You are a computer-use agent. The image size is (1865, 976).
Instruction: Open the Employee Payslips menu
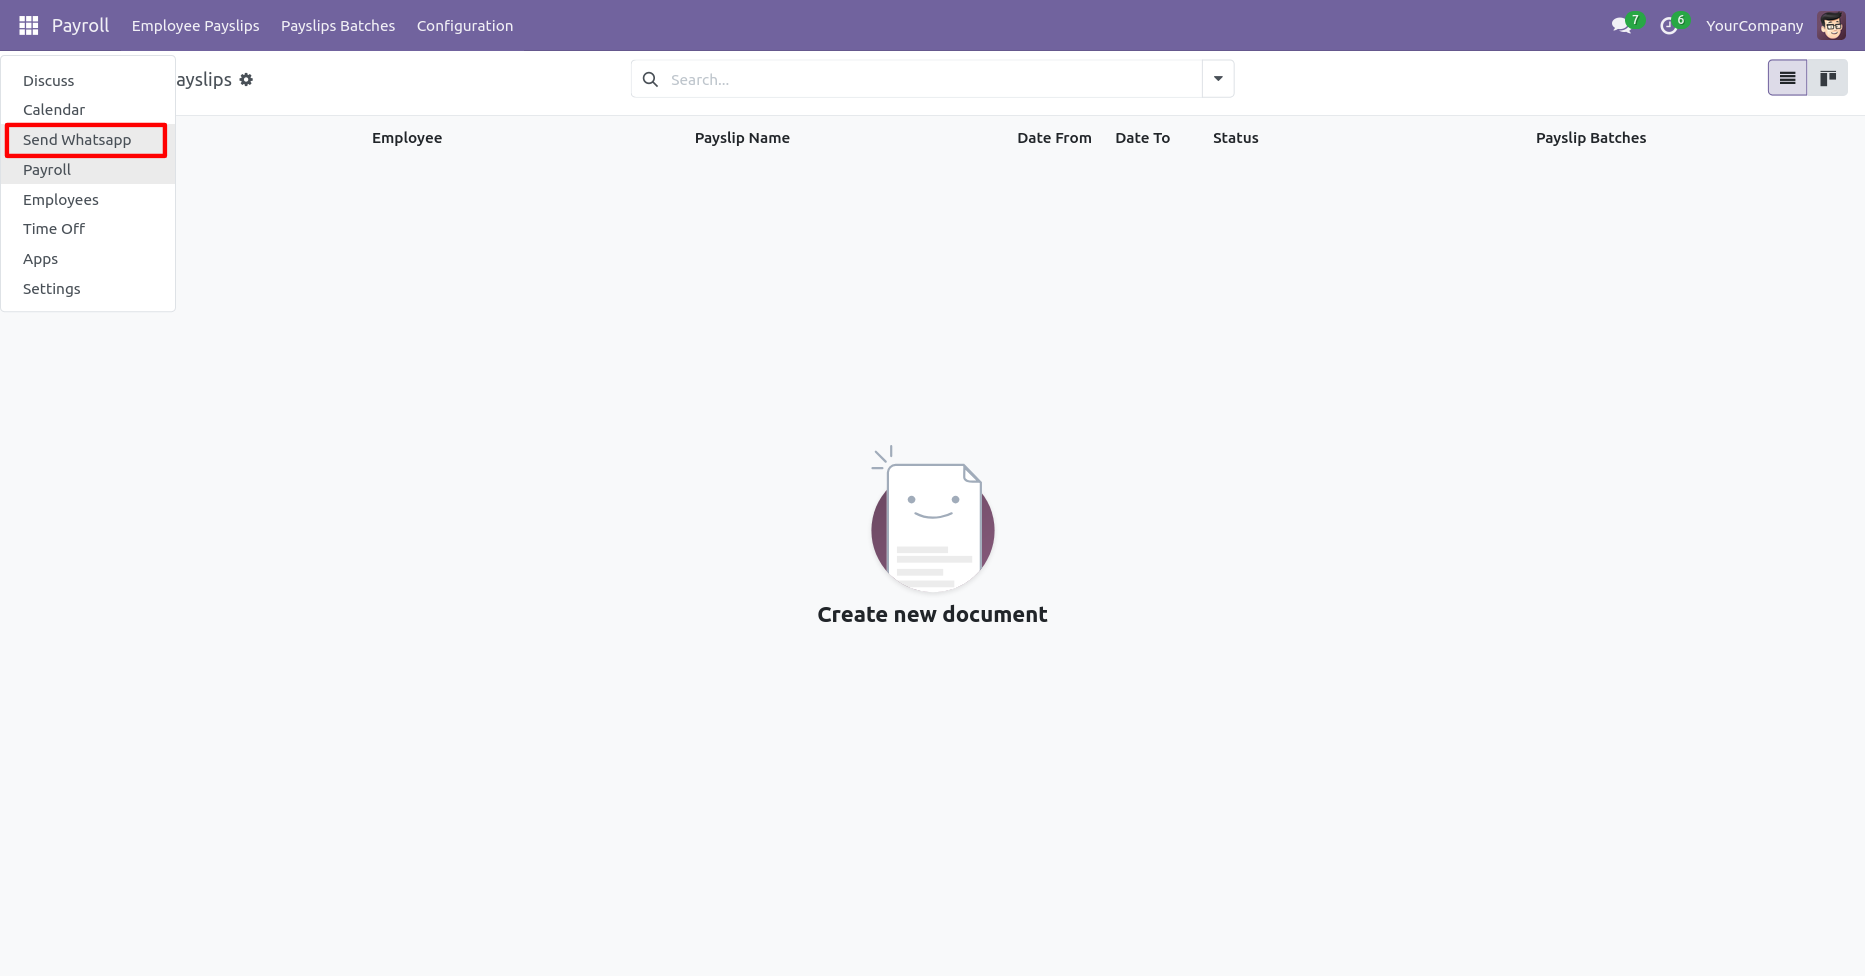pyautogui.click(x=196, y=26)
